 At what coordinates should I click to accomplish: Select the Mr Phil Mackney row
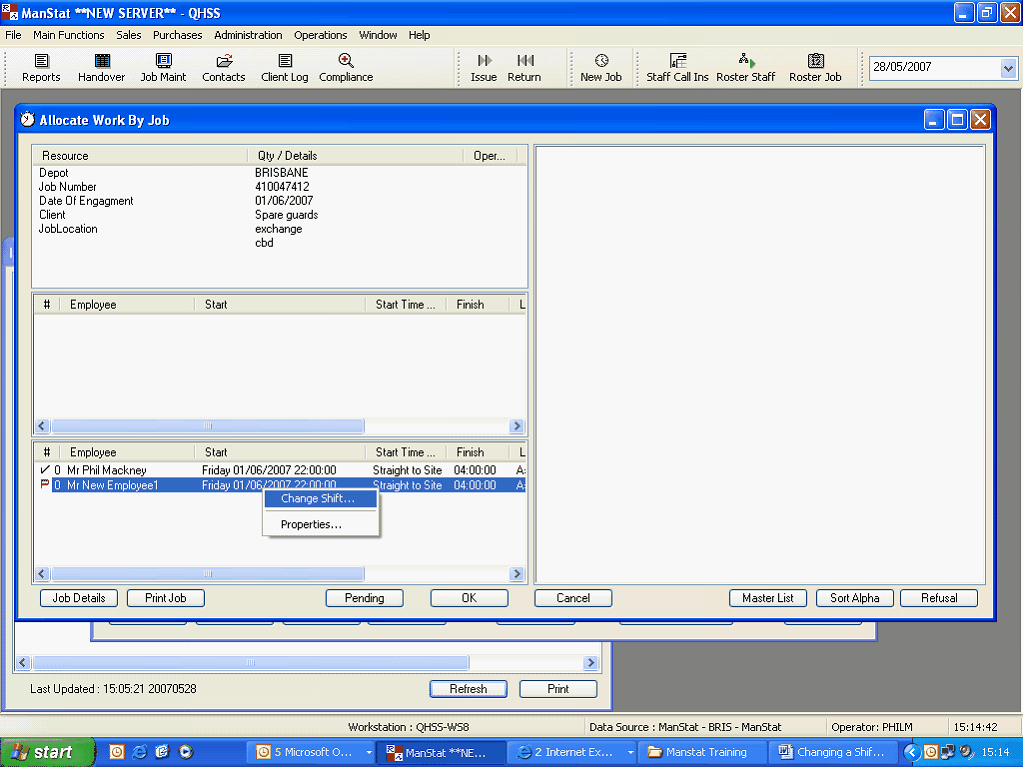point(106,470)
